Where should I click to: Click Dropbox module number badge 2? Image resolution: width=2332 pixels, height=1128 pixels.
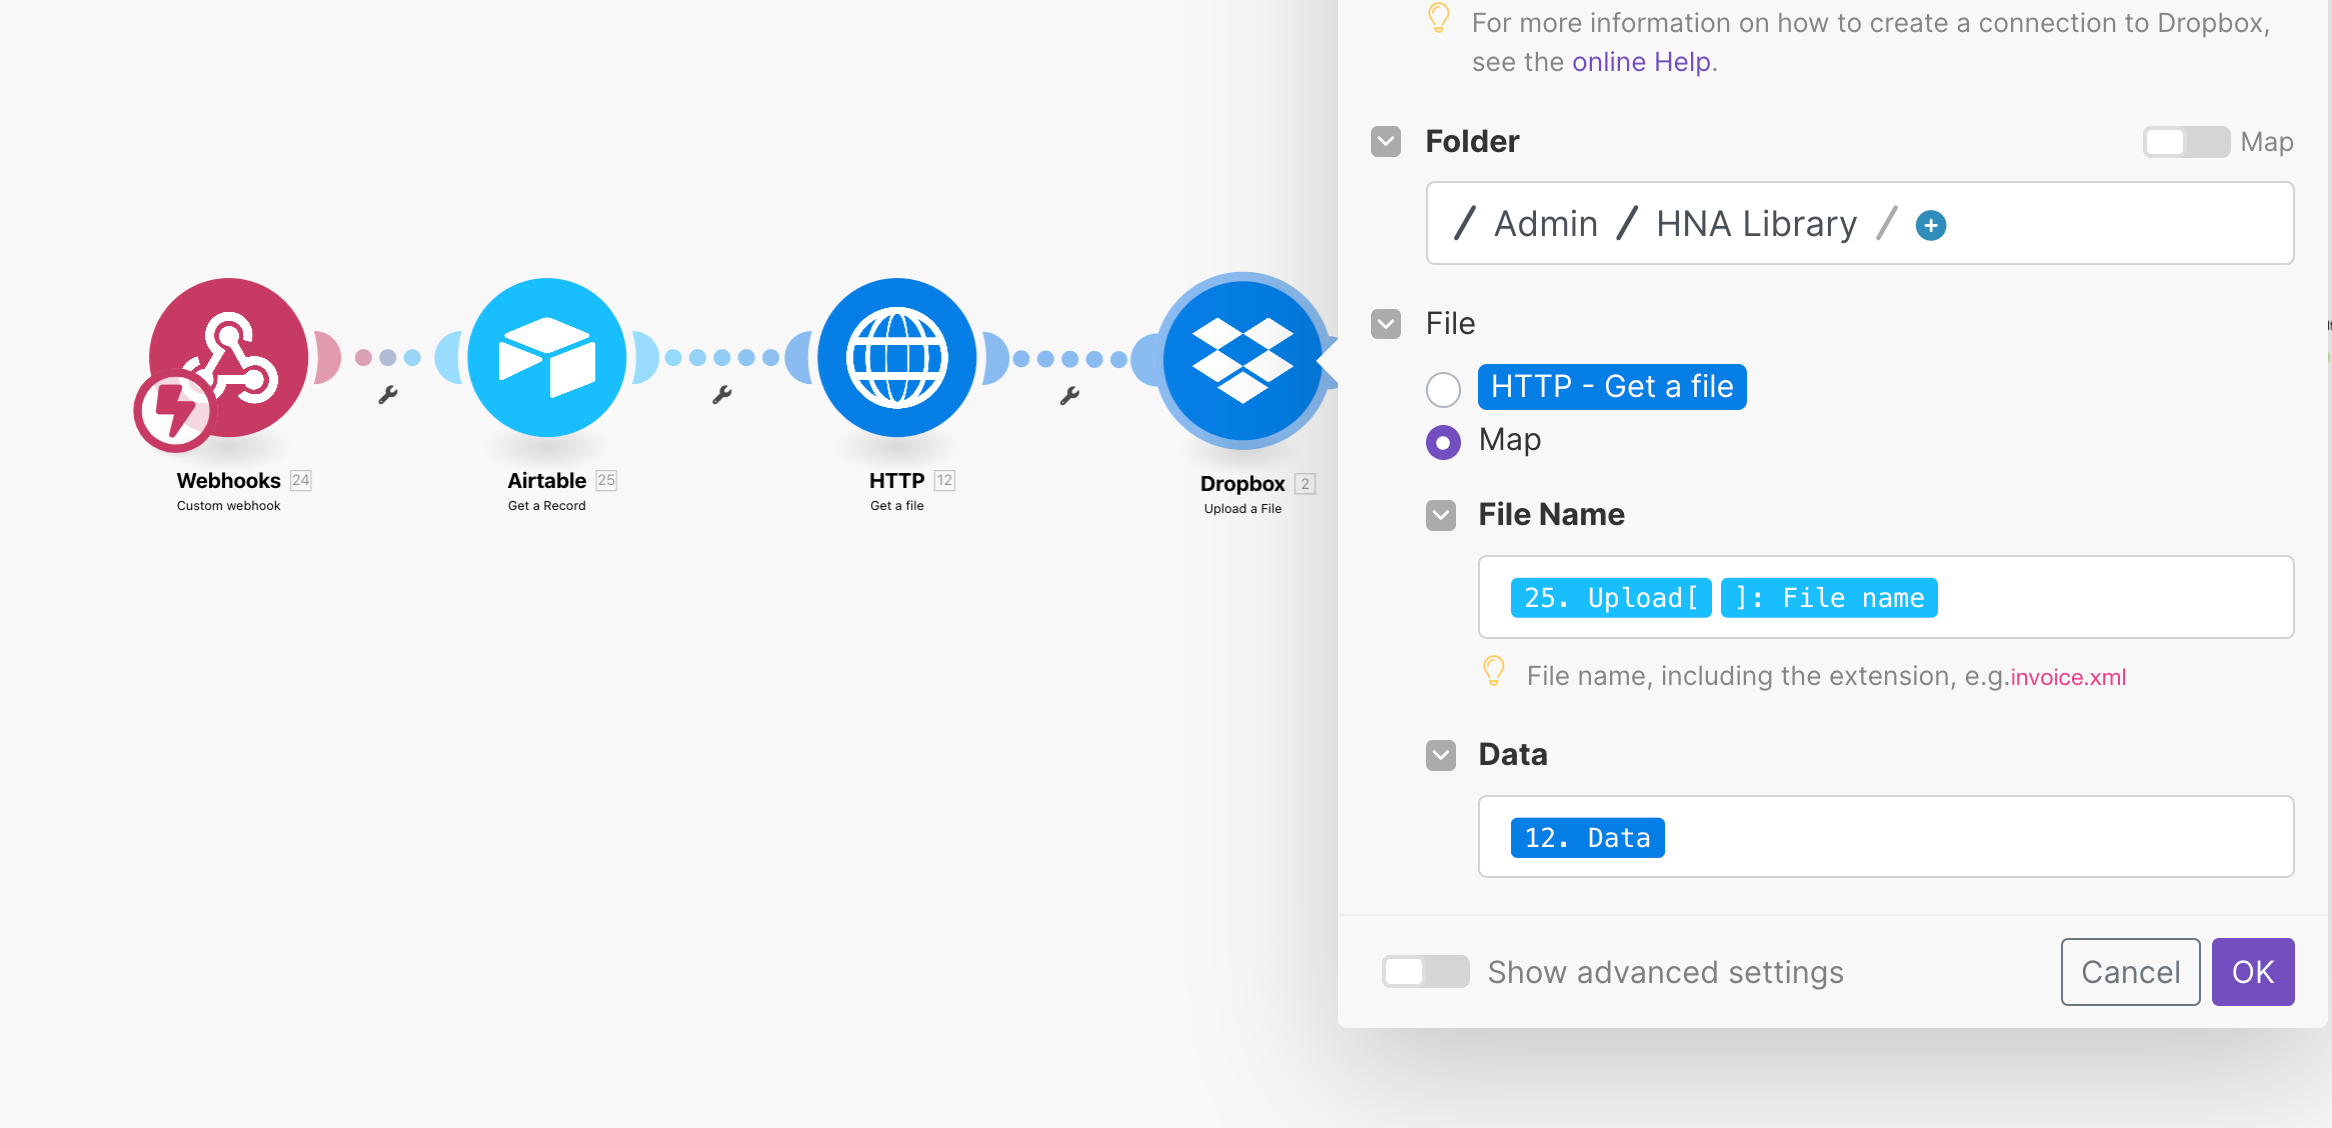point(1305,484)
